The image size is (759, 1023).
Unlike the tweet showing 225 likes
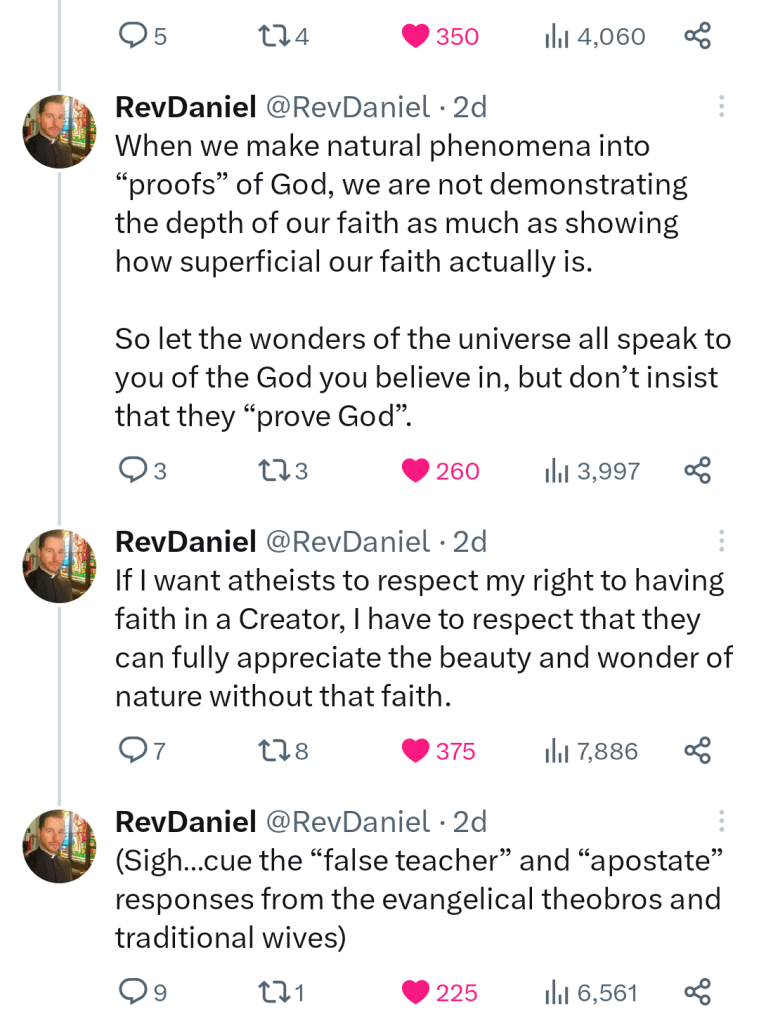tap(415, 992)
